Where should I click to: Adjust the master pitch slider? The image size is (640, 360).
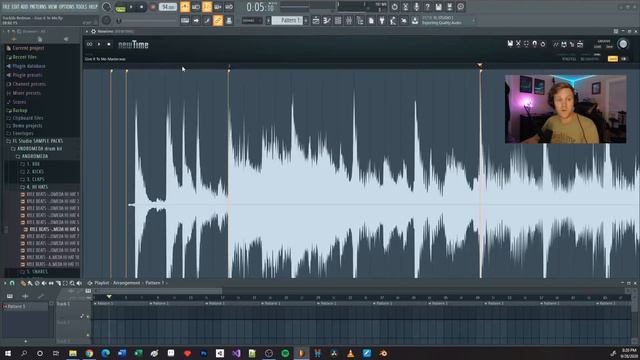(x=147, y=20)
